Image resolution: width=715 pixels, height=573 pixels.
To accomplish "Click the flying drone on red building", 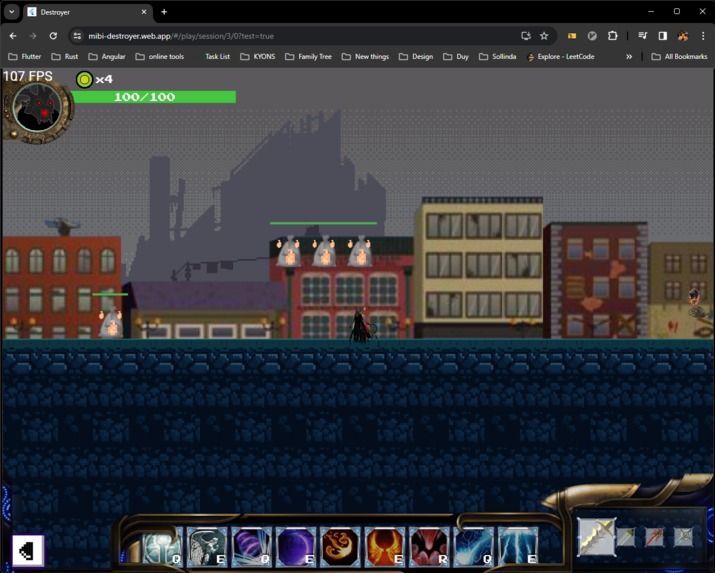I will pyautogui.click(x=62, y=226).
